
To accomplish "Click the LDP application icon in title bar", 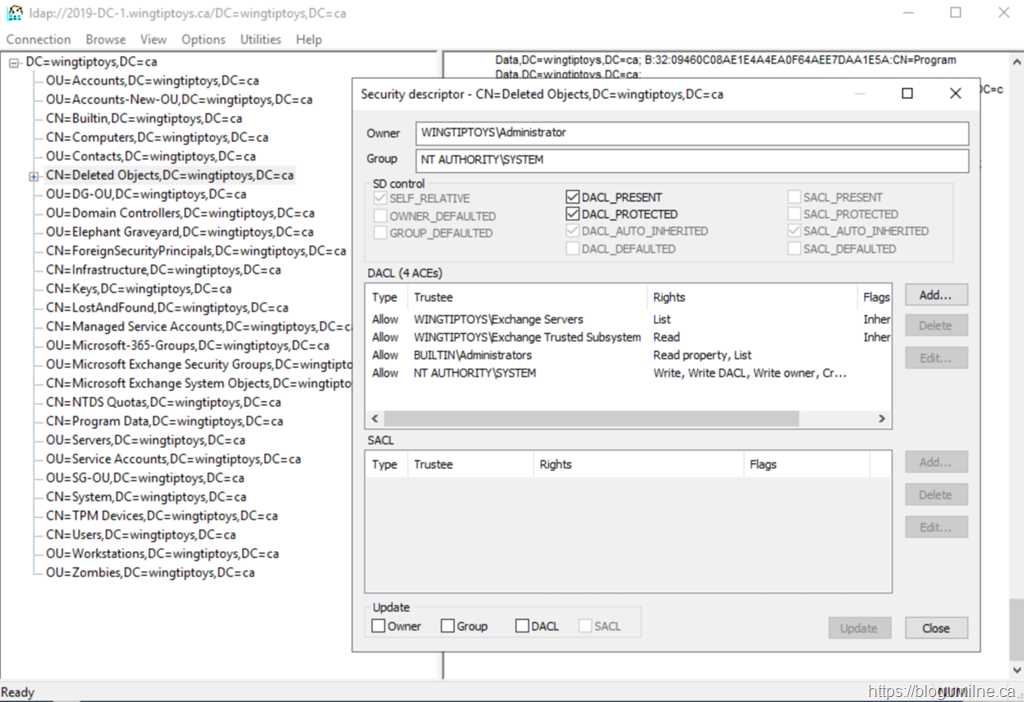I will (15, 13).
